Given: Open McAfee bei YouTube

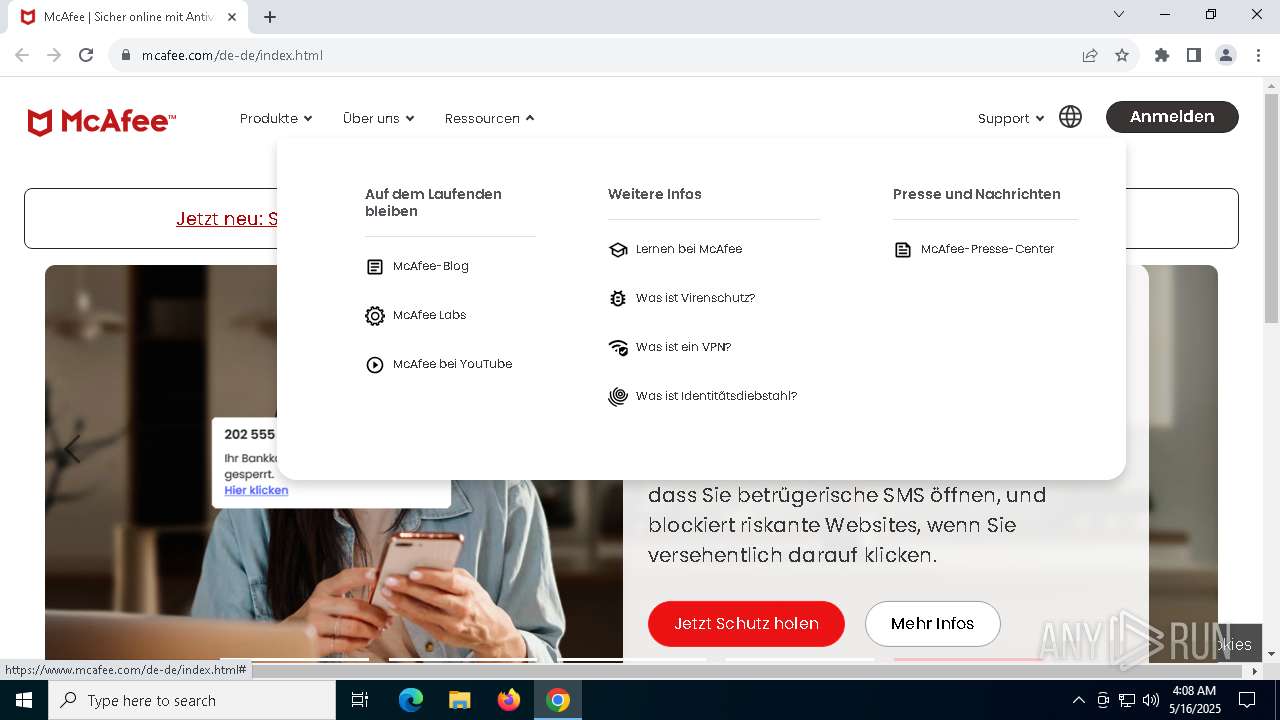Looking at the screenshot, I should point(453,364).
